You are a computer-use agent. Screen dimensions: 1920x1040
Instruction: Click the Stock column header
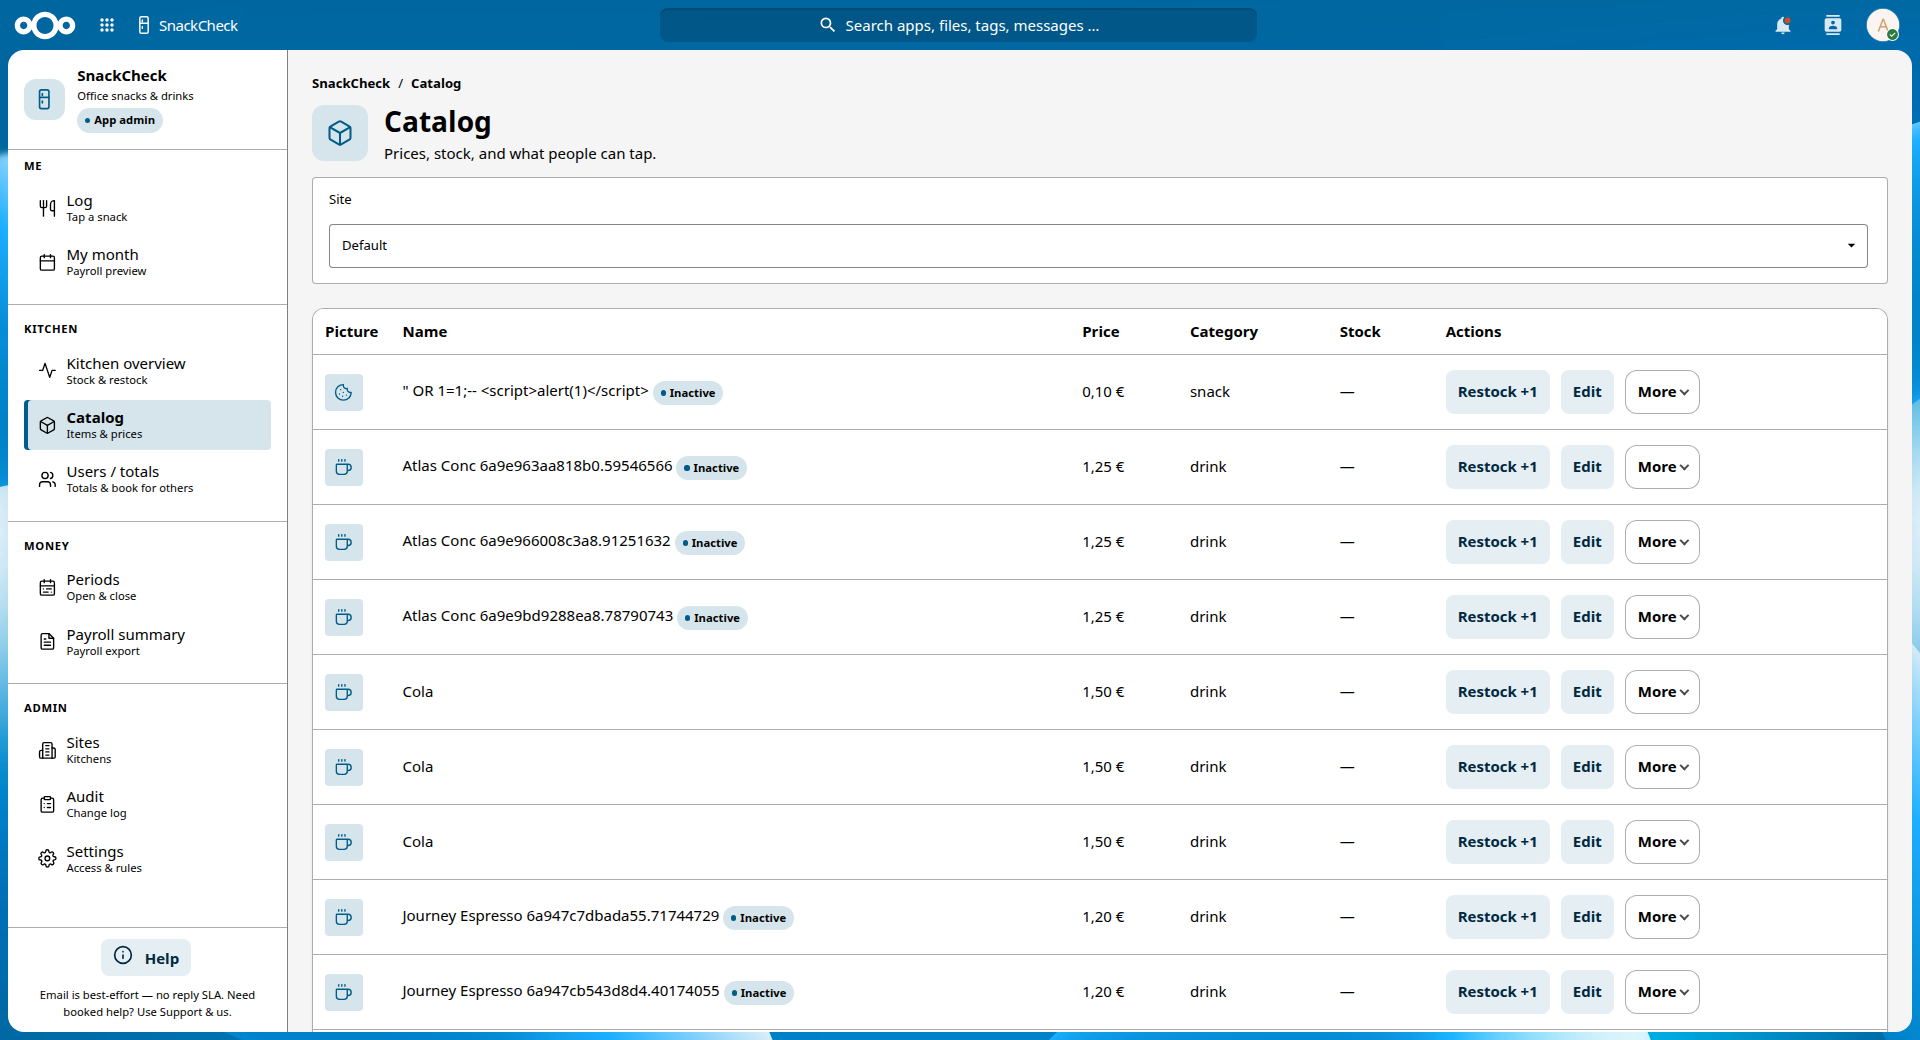point(1360,332)
